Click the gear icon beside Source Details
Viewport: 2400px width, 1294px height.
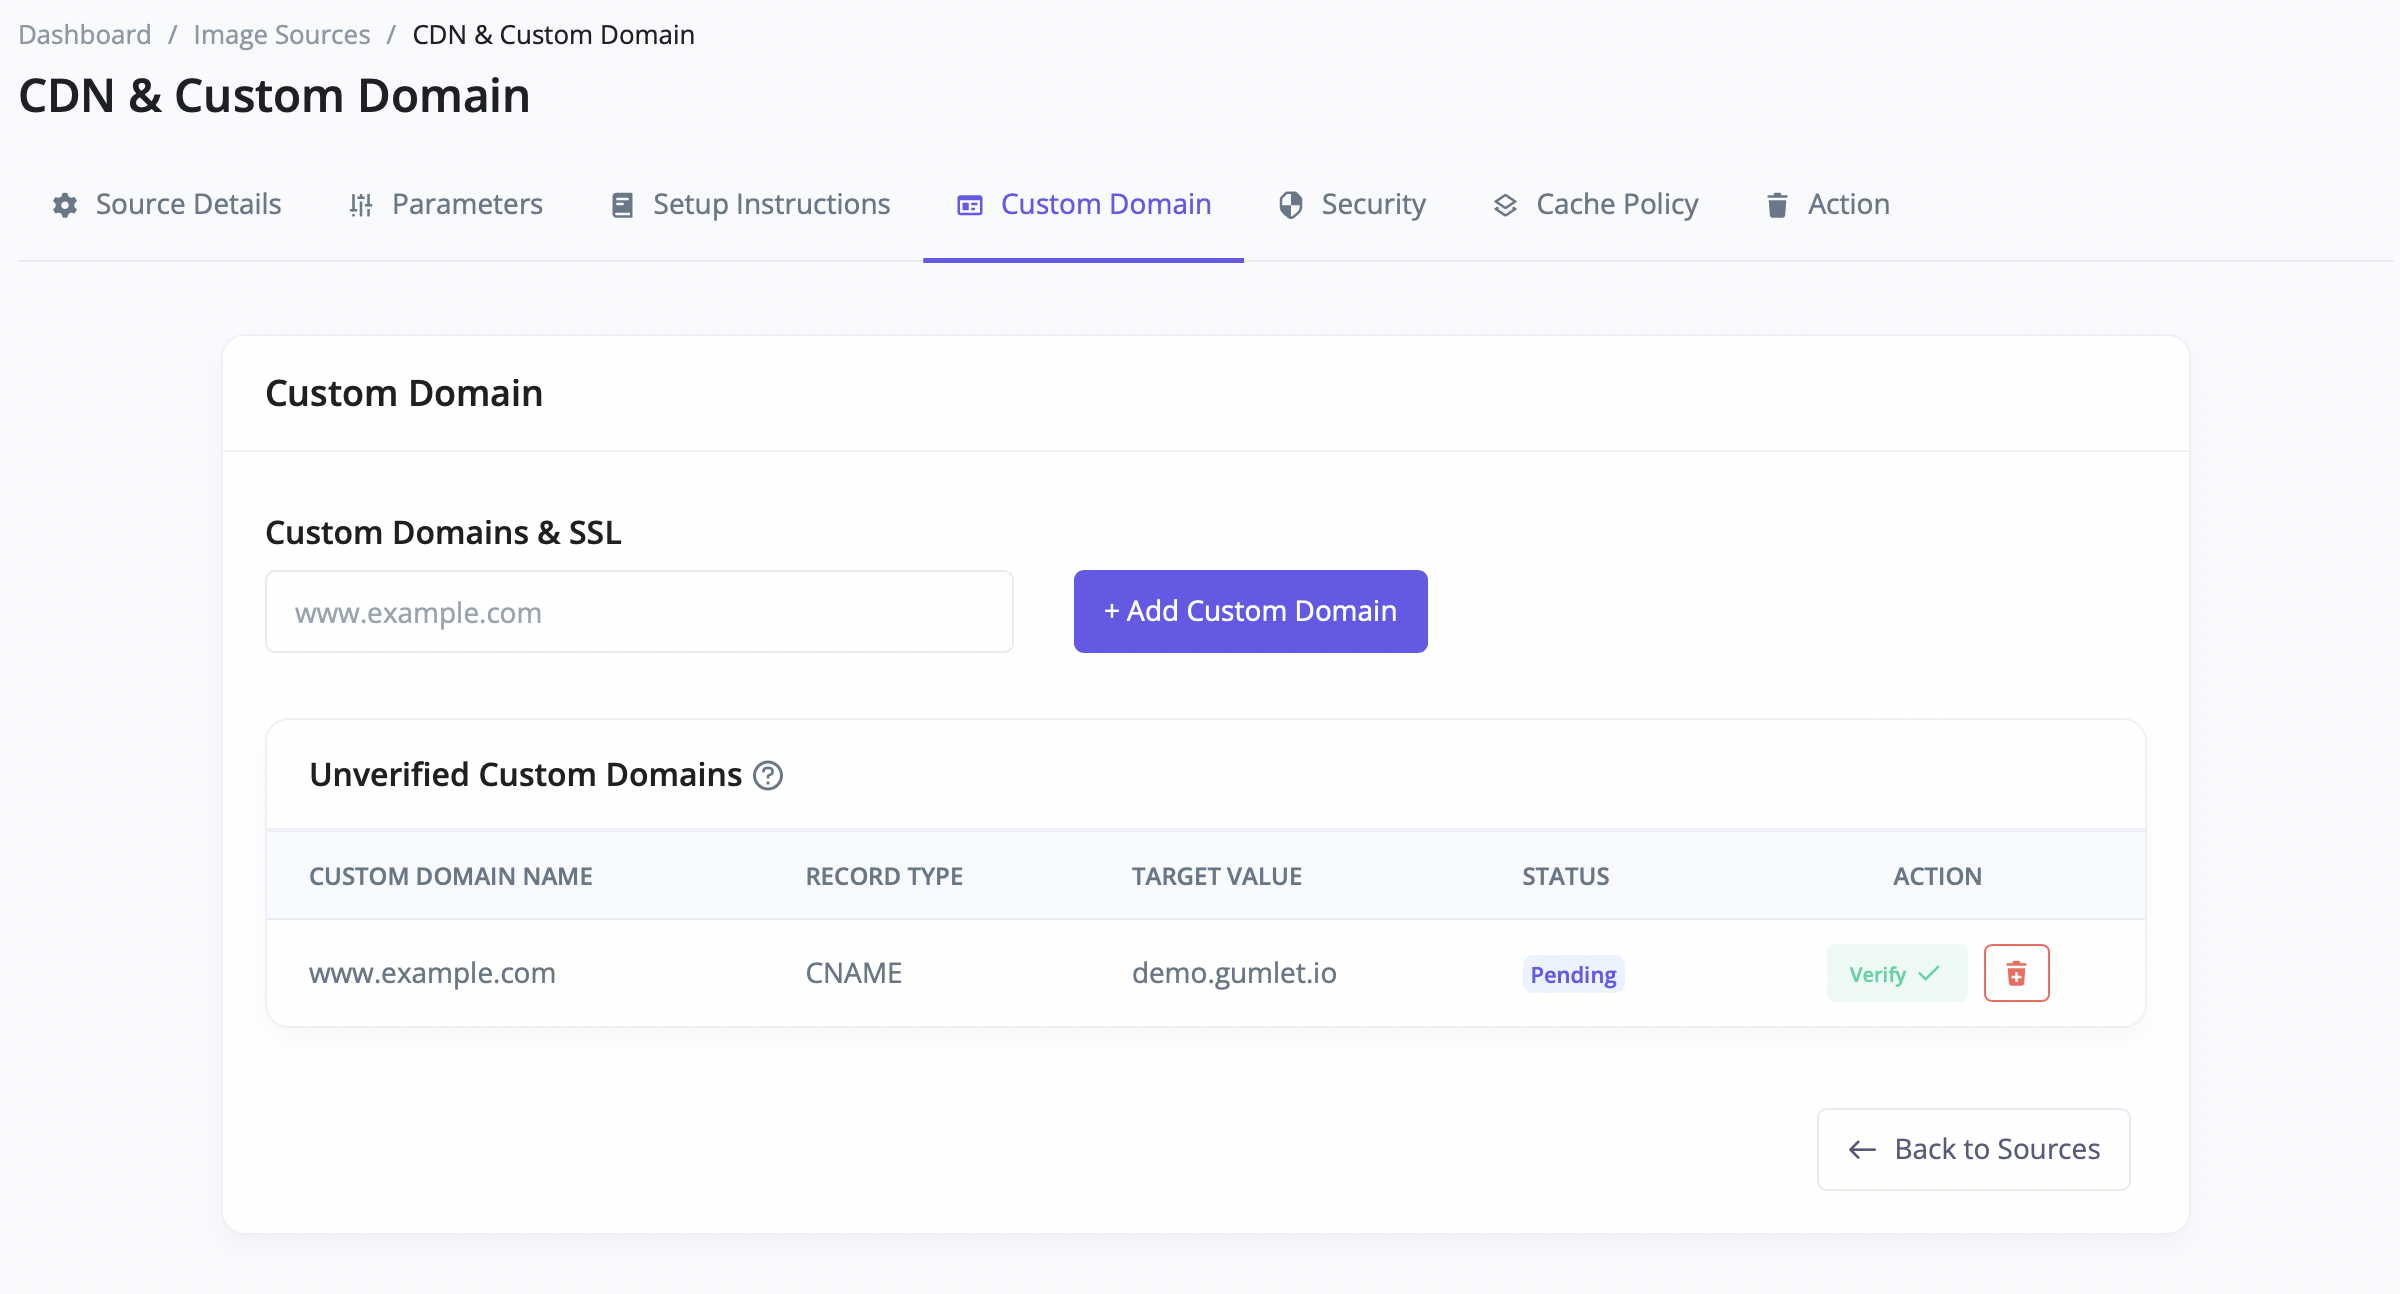pos(65,205)
